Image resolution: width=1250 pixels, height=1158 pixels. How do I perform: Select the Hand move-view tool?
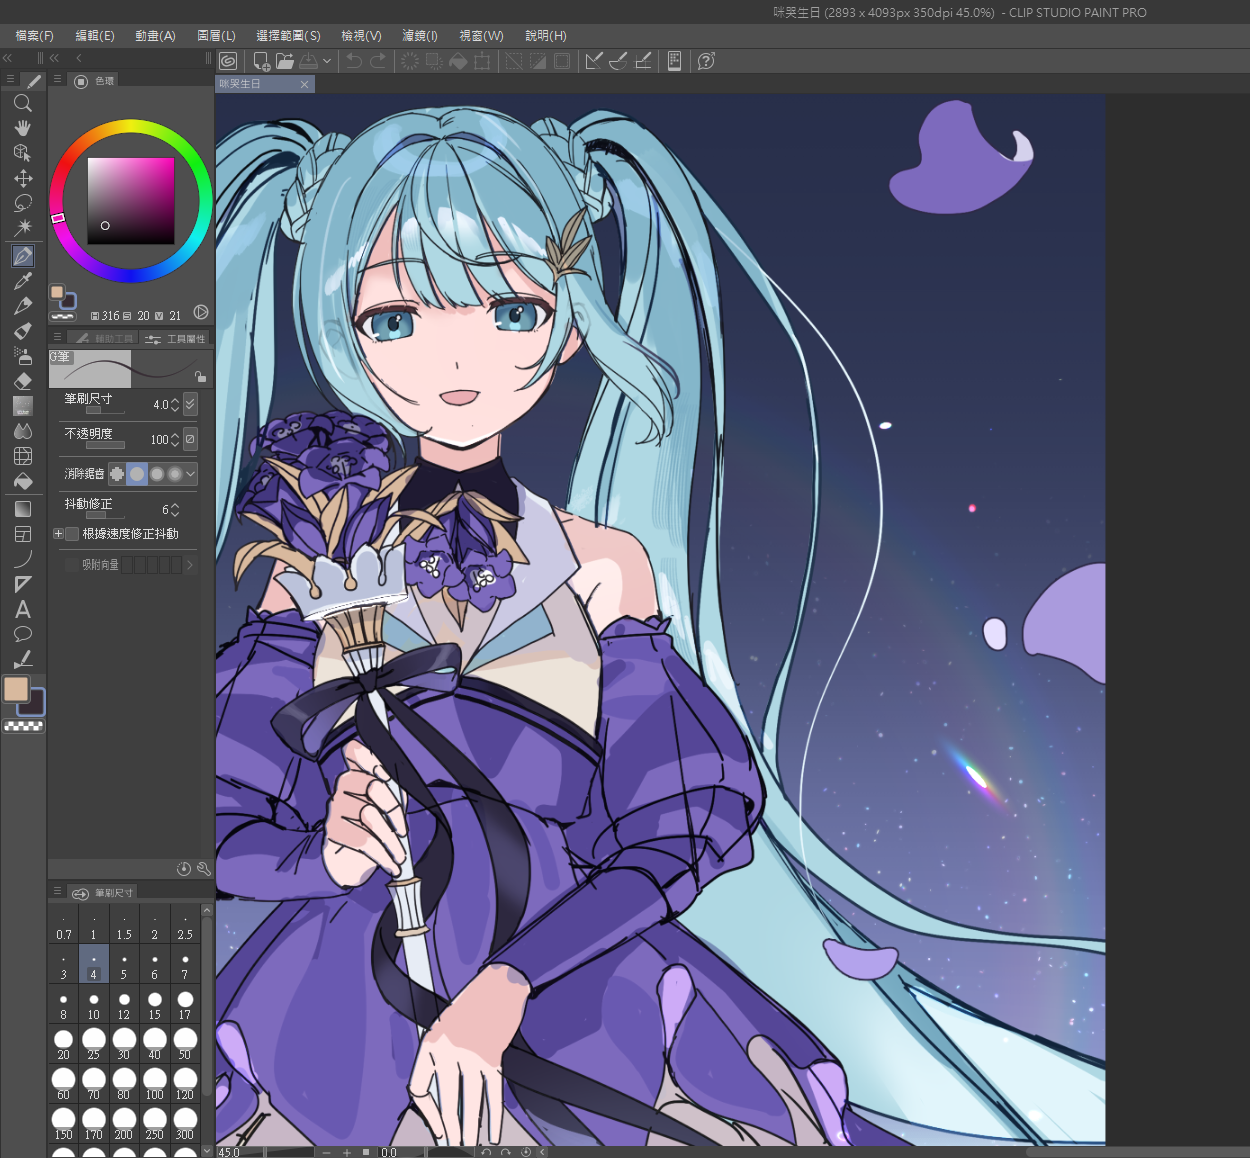[23, 128]
